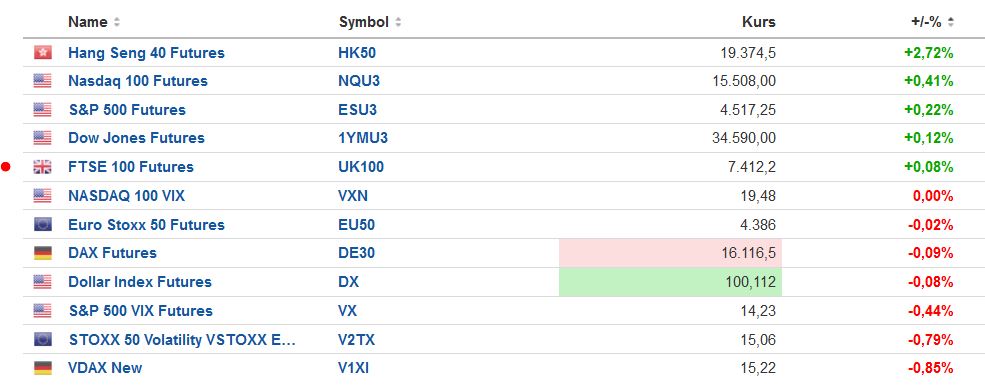Click the EU flag beside Euro Stoxx 50
This screenshot has width=985, height=392.
[43, 225]
